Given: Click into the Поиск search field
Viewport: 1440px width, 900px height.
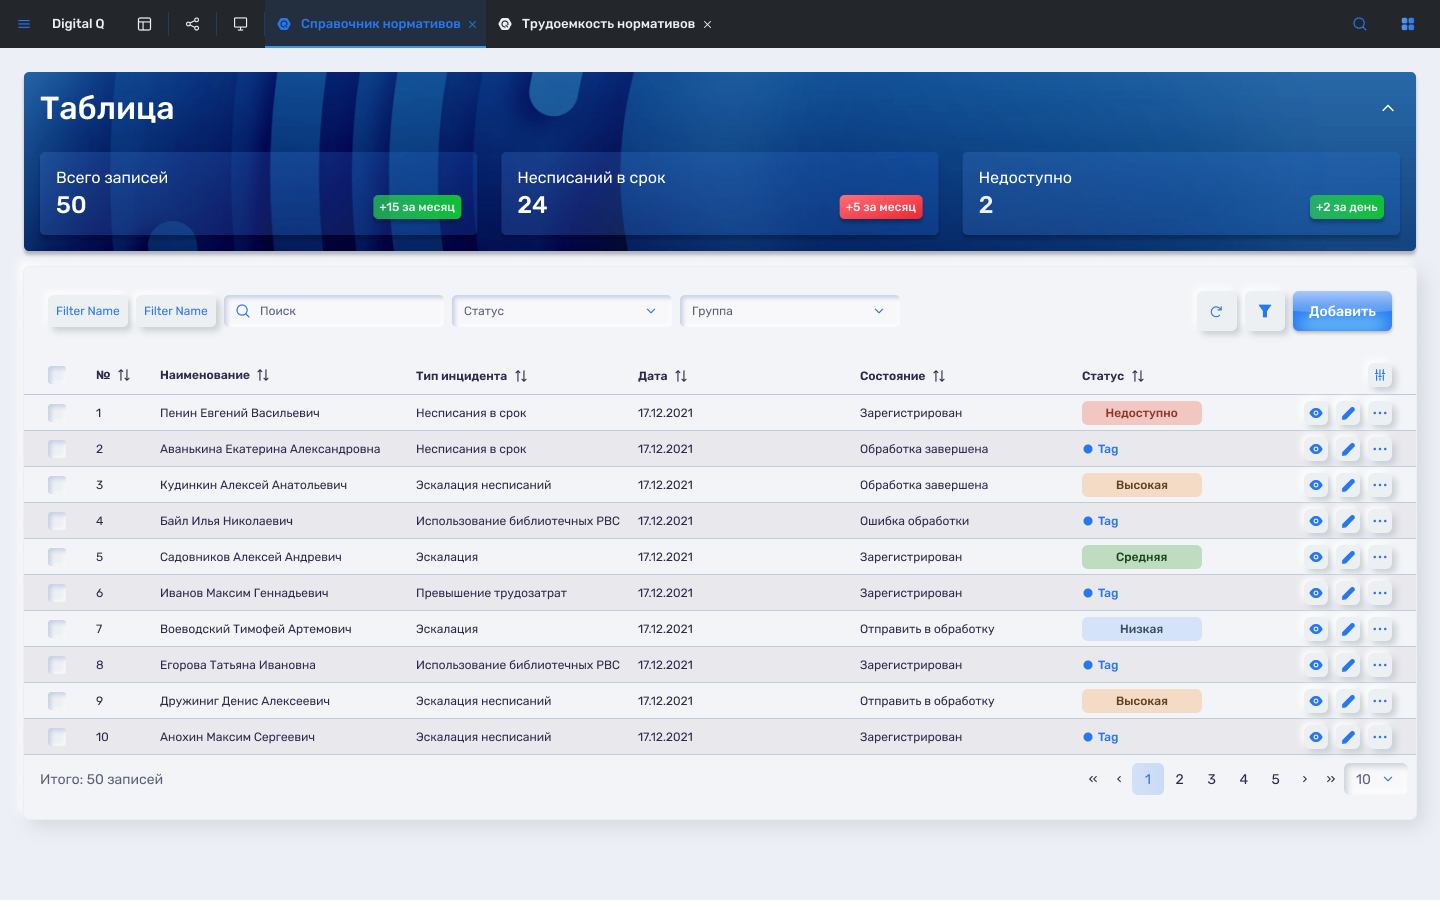Looking at the screenshot, I should point(334,311).
